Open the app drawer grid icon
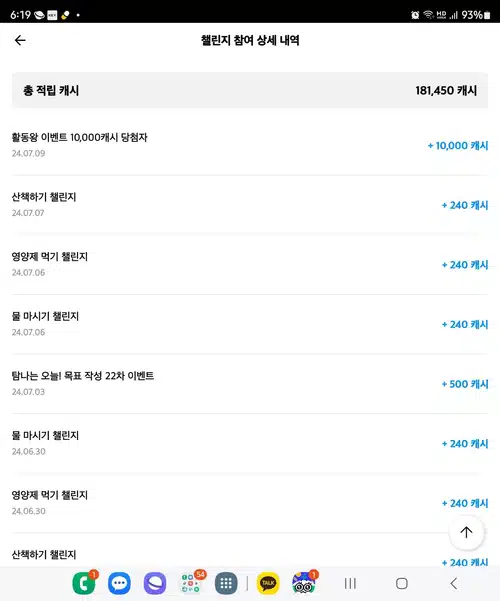Image resolution: width=500 pixels, height=601 pixels. click(226, 583)
